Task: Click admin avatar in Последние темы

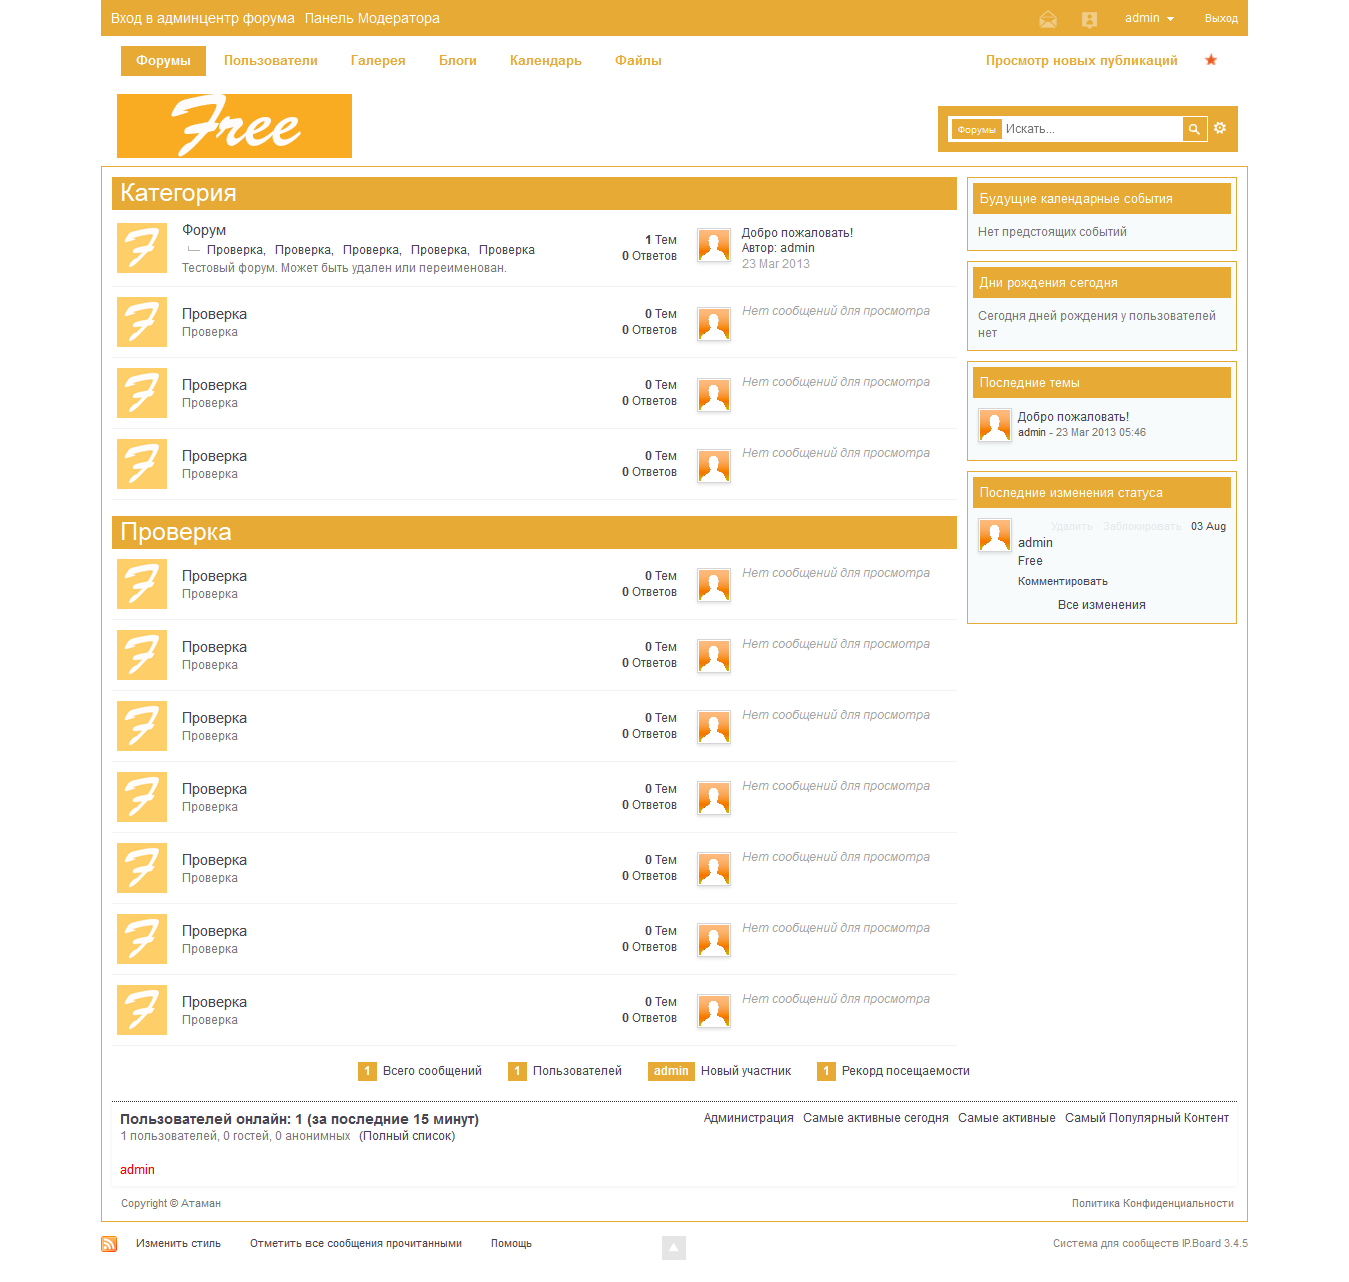Action: (x=994, y=425)
